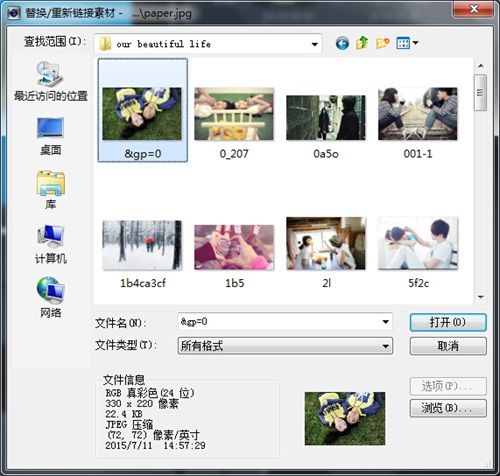
Task: Open 最近访问的位置 in the sidebar
Action: pos(51,81)
